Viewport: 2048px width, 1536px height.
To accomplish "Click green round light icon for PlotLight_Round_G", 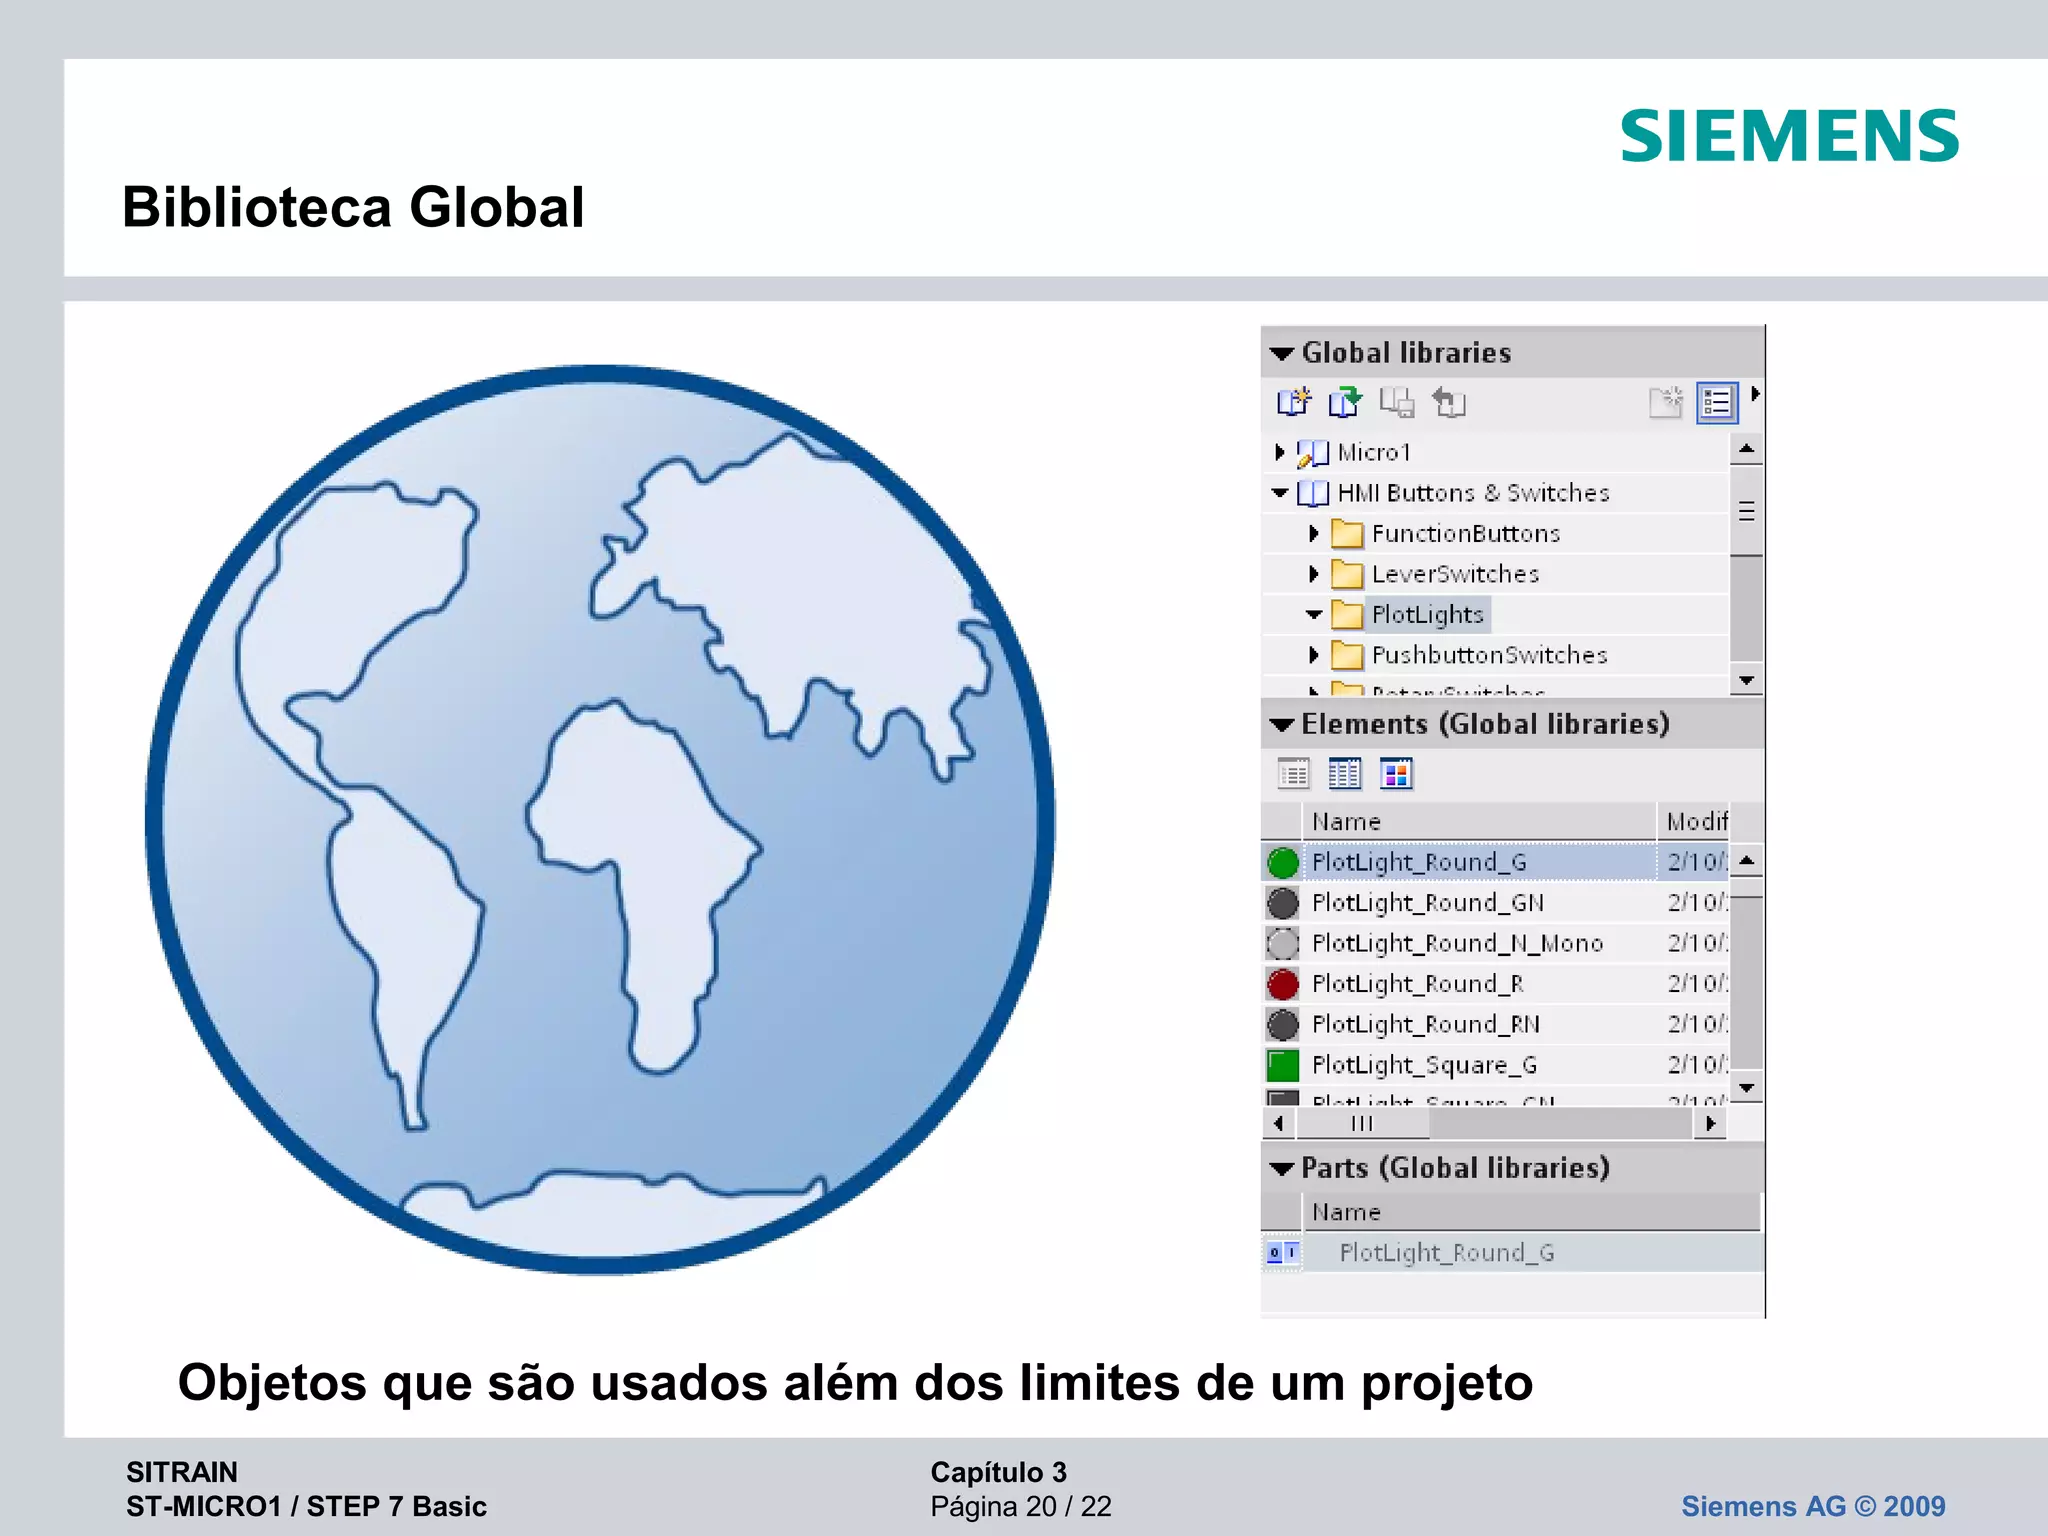I will pos(1283,862).
